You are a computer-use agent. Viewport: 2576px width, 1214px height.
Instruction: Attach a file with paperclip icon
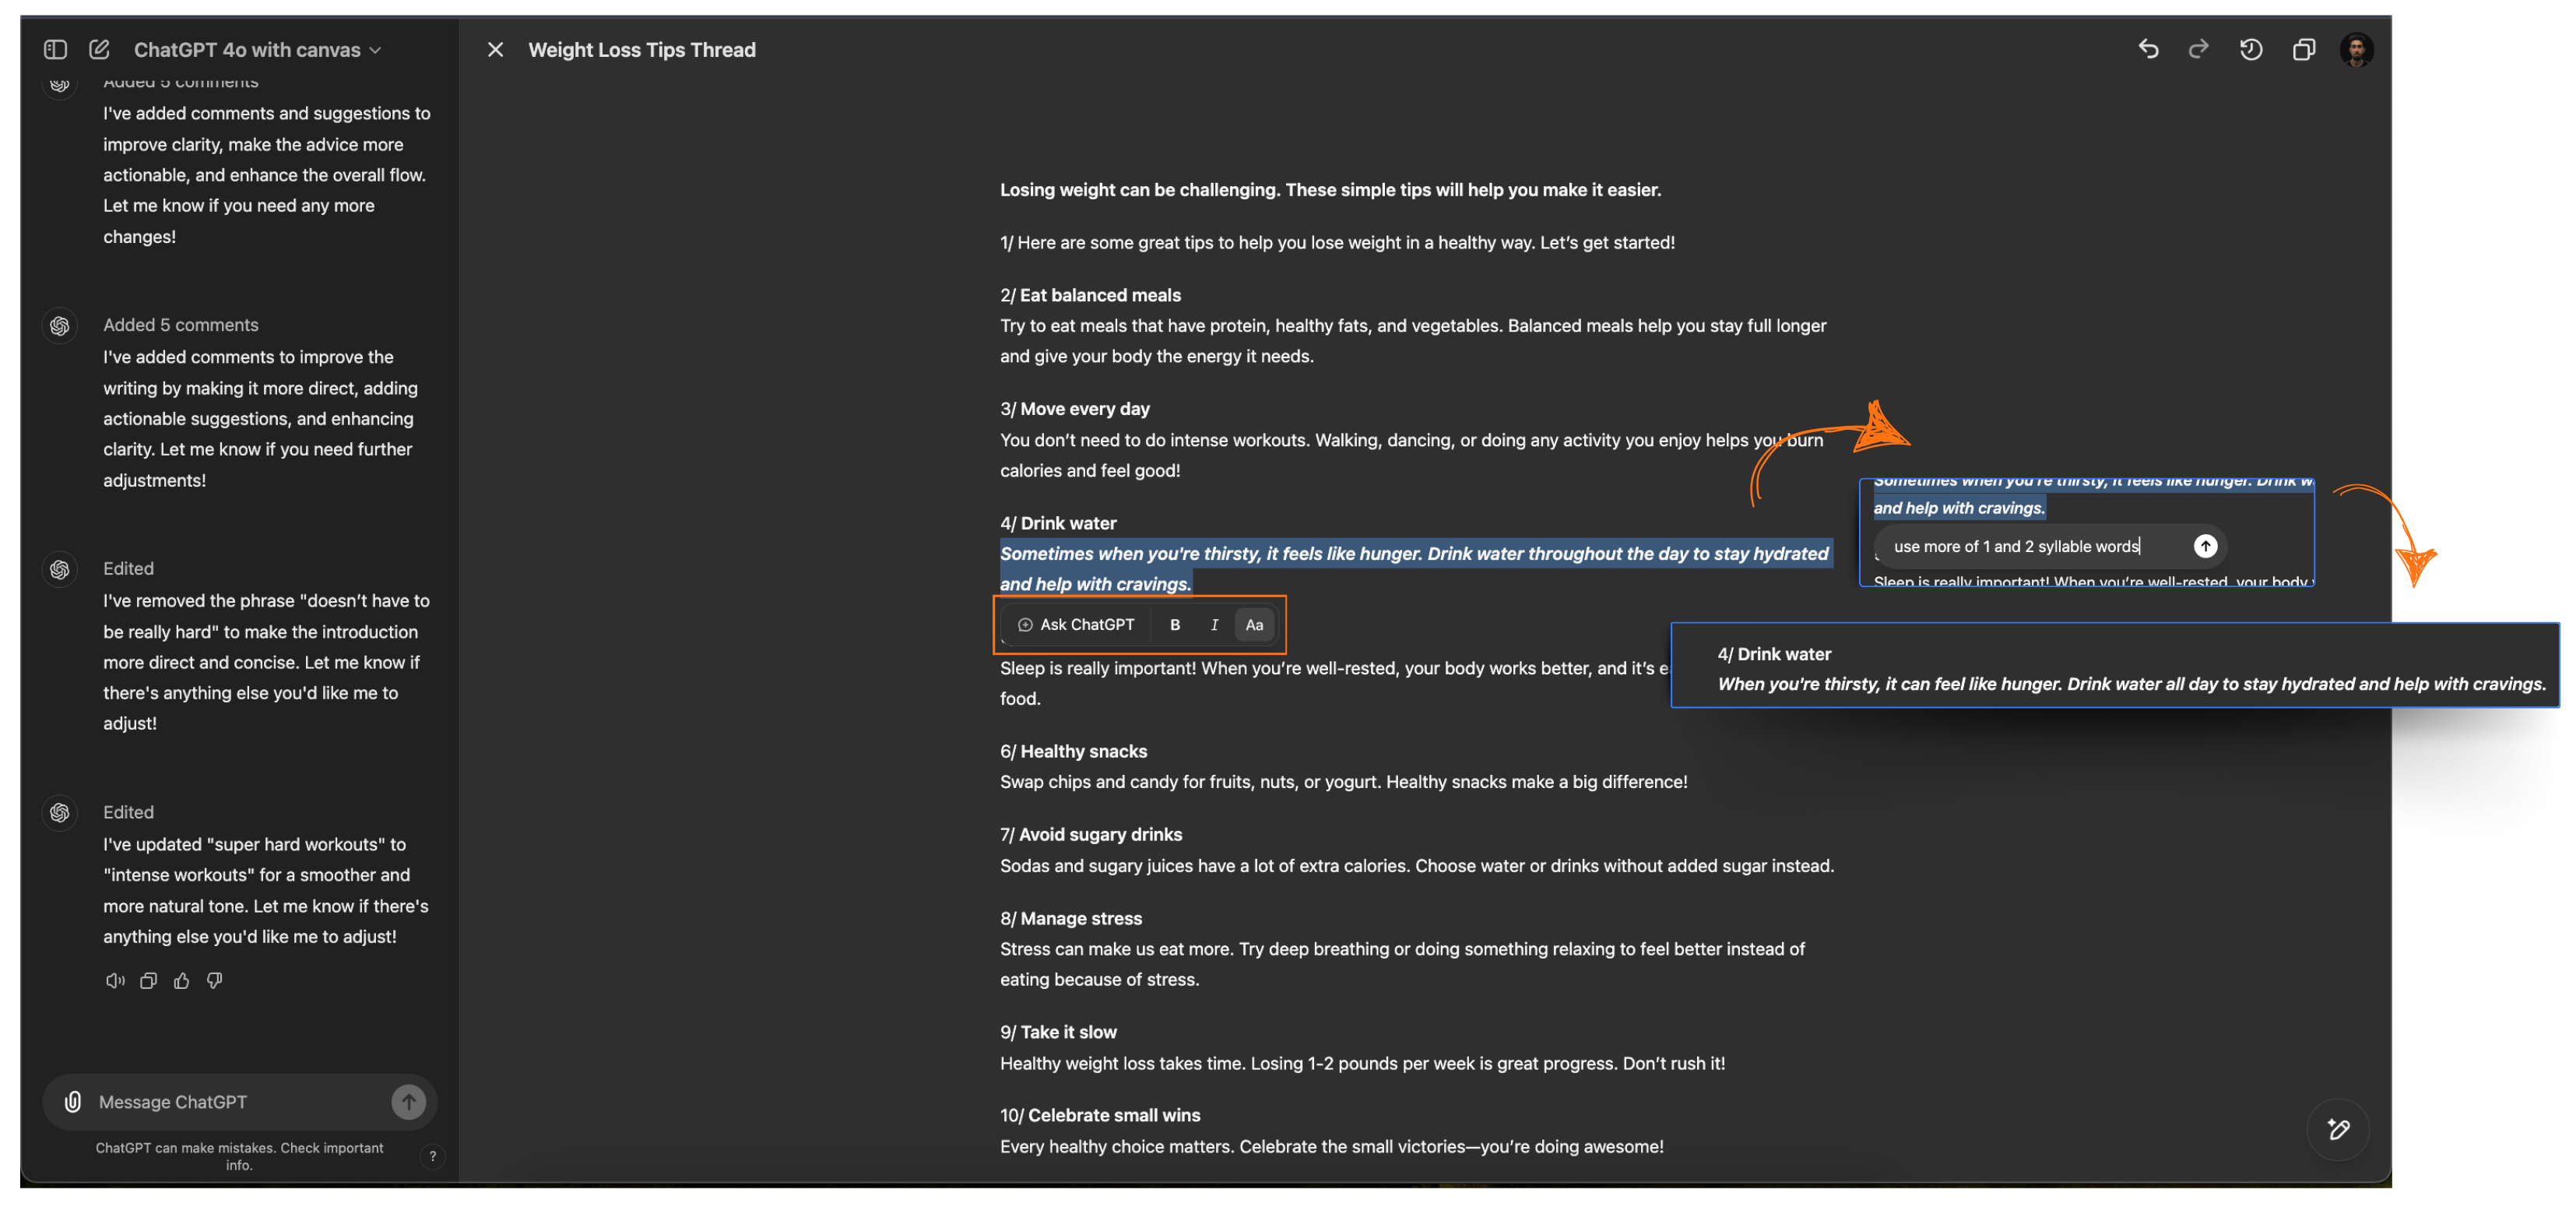[x=73, y=1101]
